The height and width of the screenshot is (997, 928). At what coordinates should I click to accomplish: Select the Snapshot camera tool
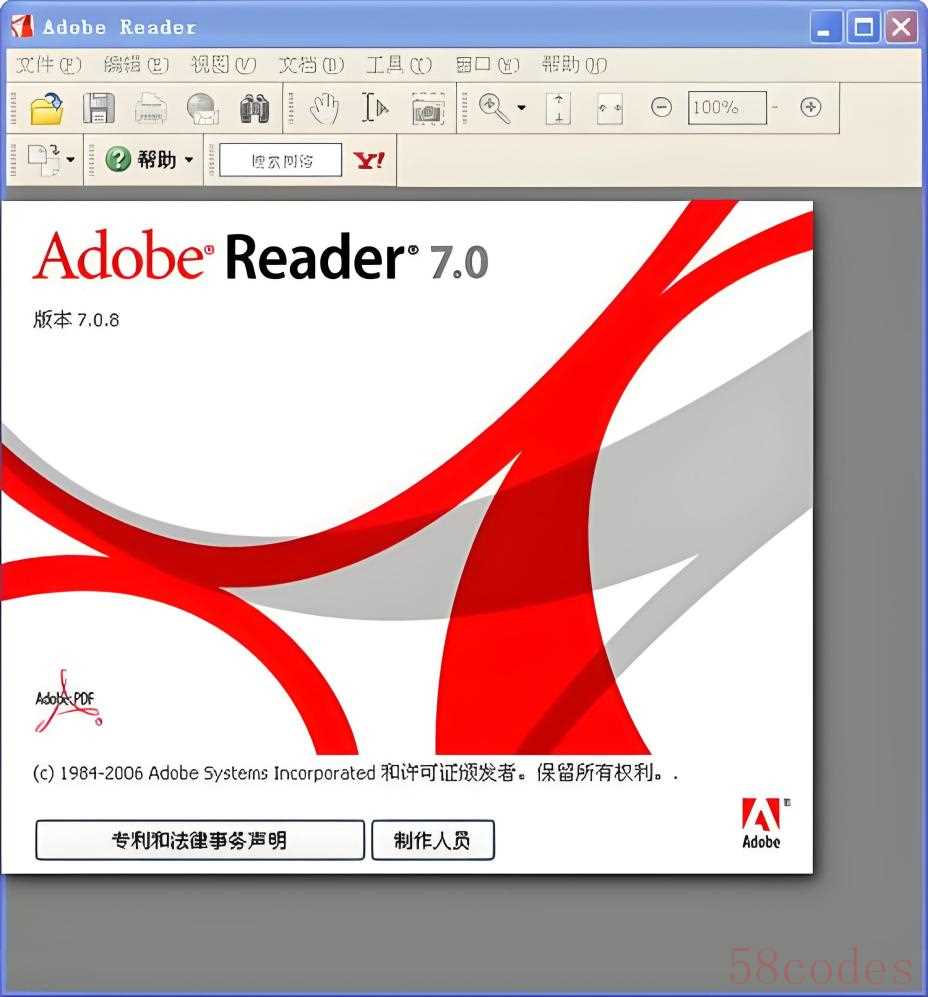click(x=428, y=108)
